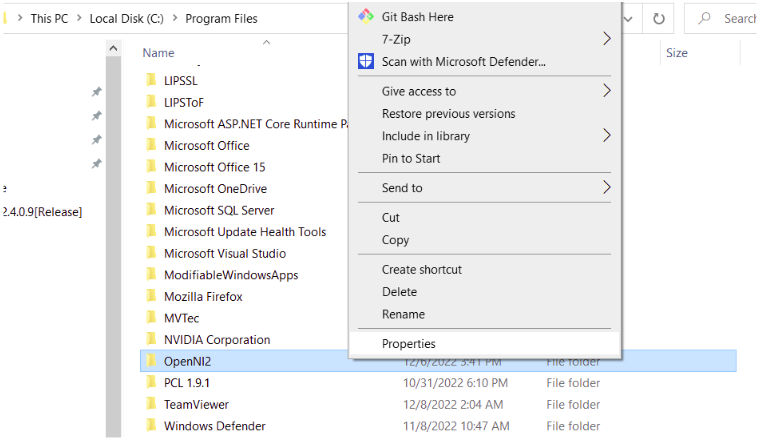The height and width of the screenshot is (441, 760).
Task: Click the chevron before This PC breadcrumb
Action: click(x=20, y=18)
